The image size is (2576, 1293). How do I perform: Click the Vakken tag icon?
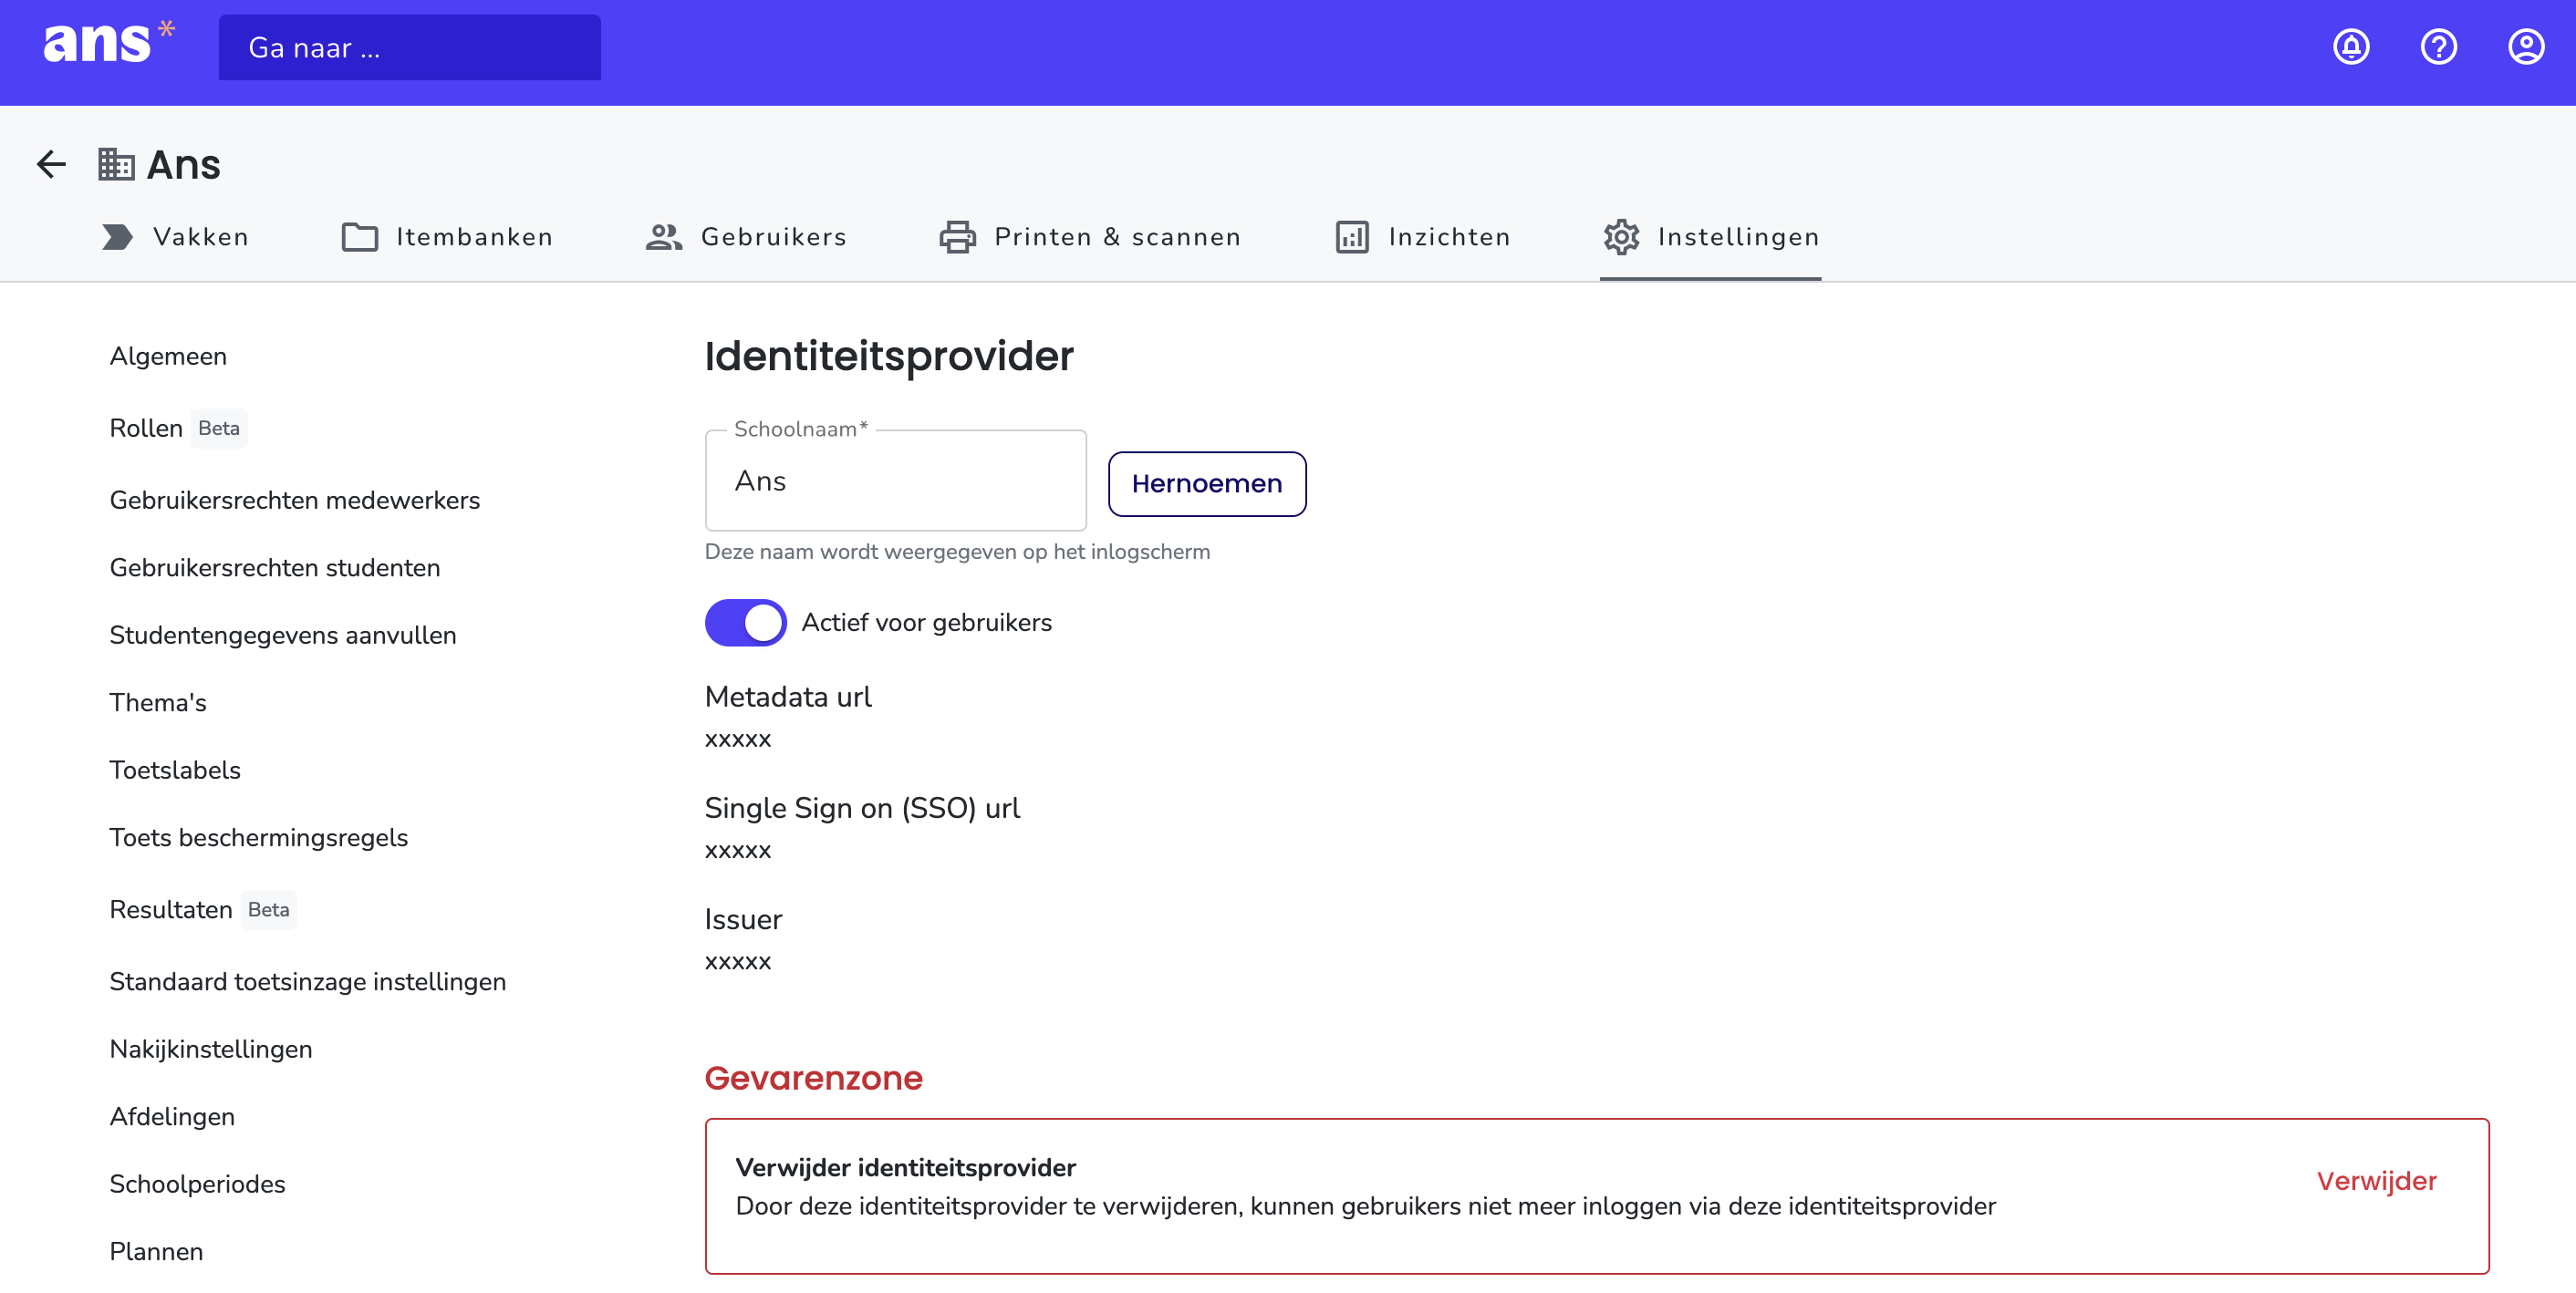point(117,237)
